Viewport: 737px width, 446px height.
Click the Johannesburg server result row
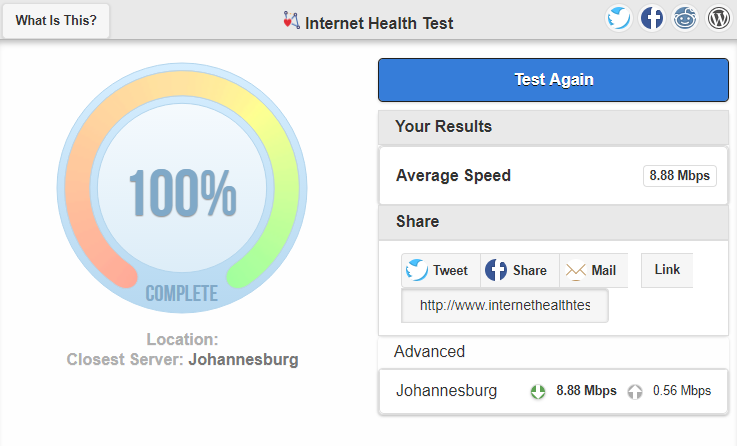(554, 391)
